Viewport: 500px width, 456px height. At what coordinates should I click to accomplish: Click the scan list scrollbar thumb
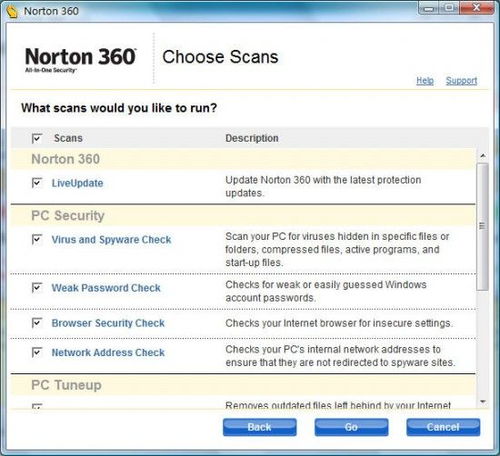click(482, 227)
